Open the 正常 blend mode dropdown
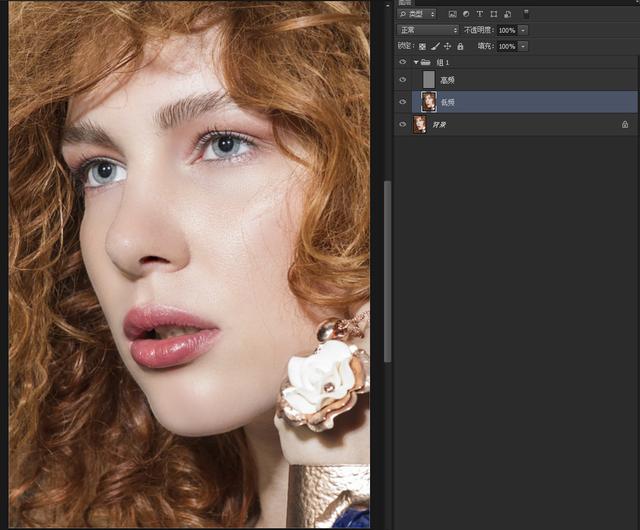Screen dimensions: 640x530 pos(428,30)
